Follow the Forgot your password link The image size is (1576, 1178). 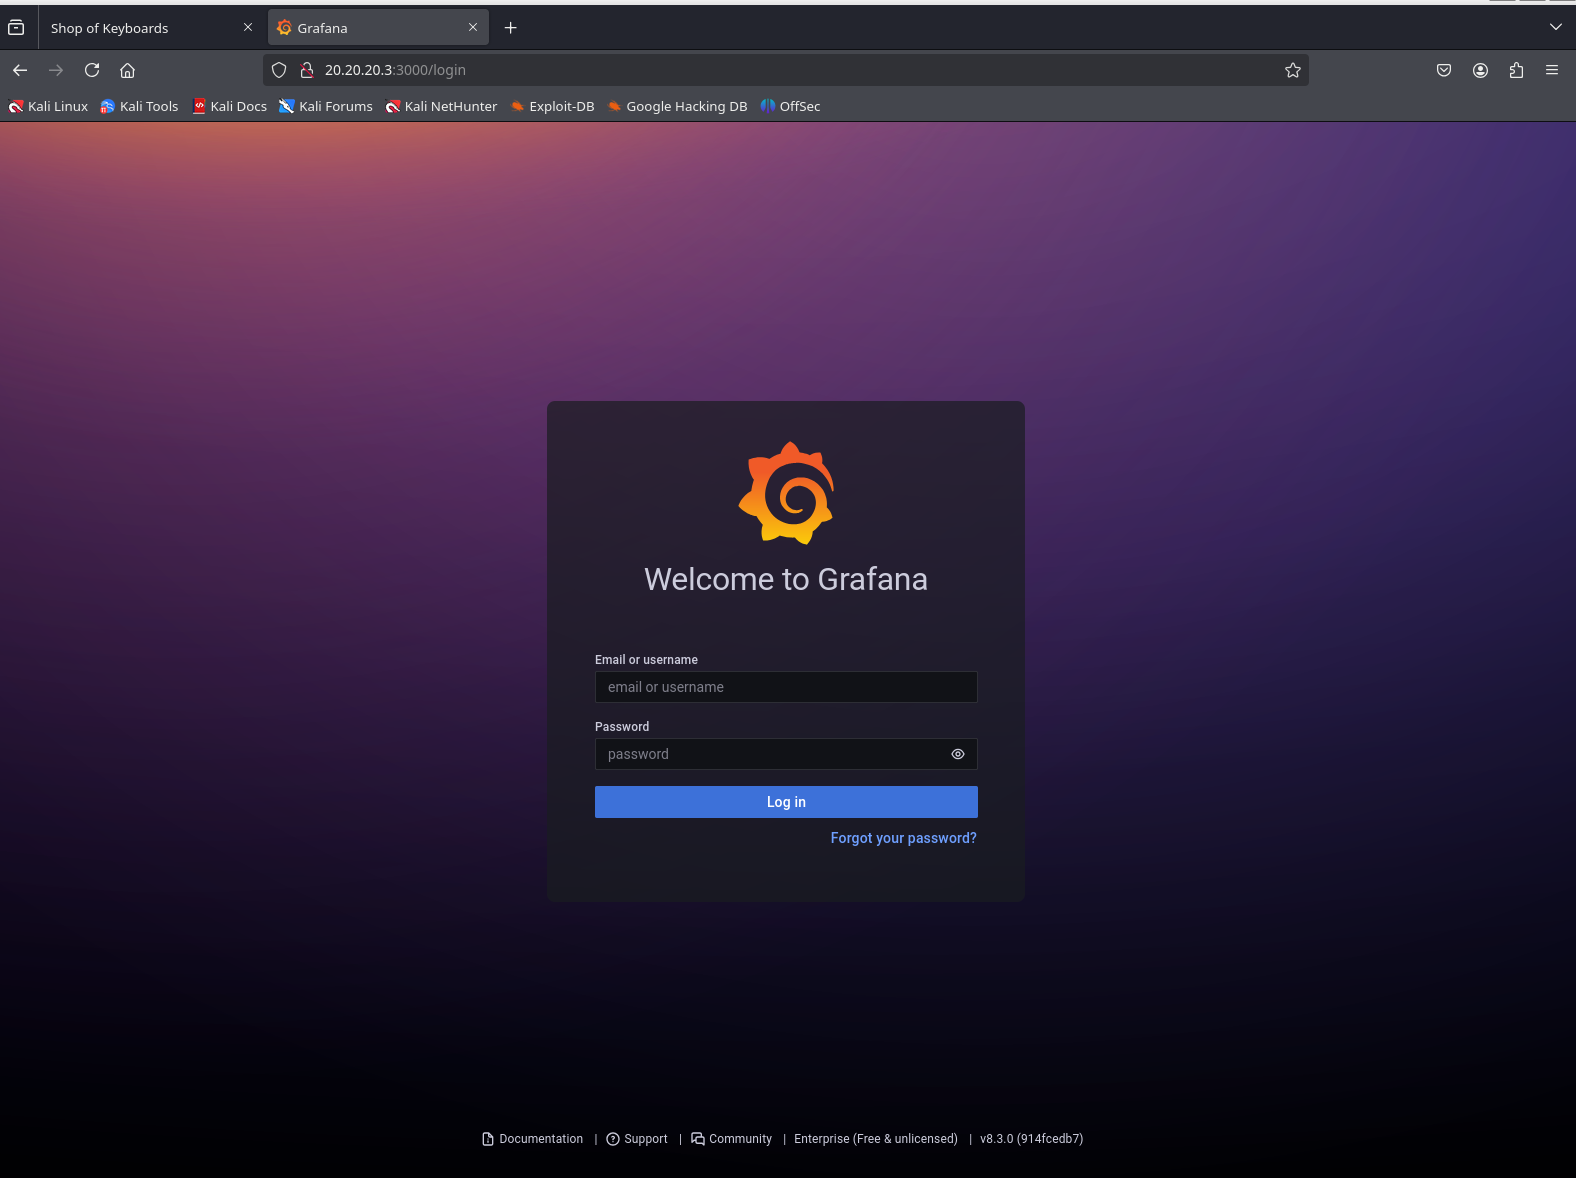click(x=903, y=838)
